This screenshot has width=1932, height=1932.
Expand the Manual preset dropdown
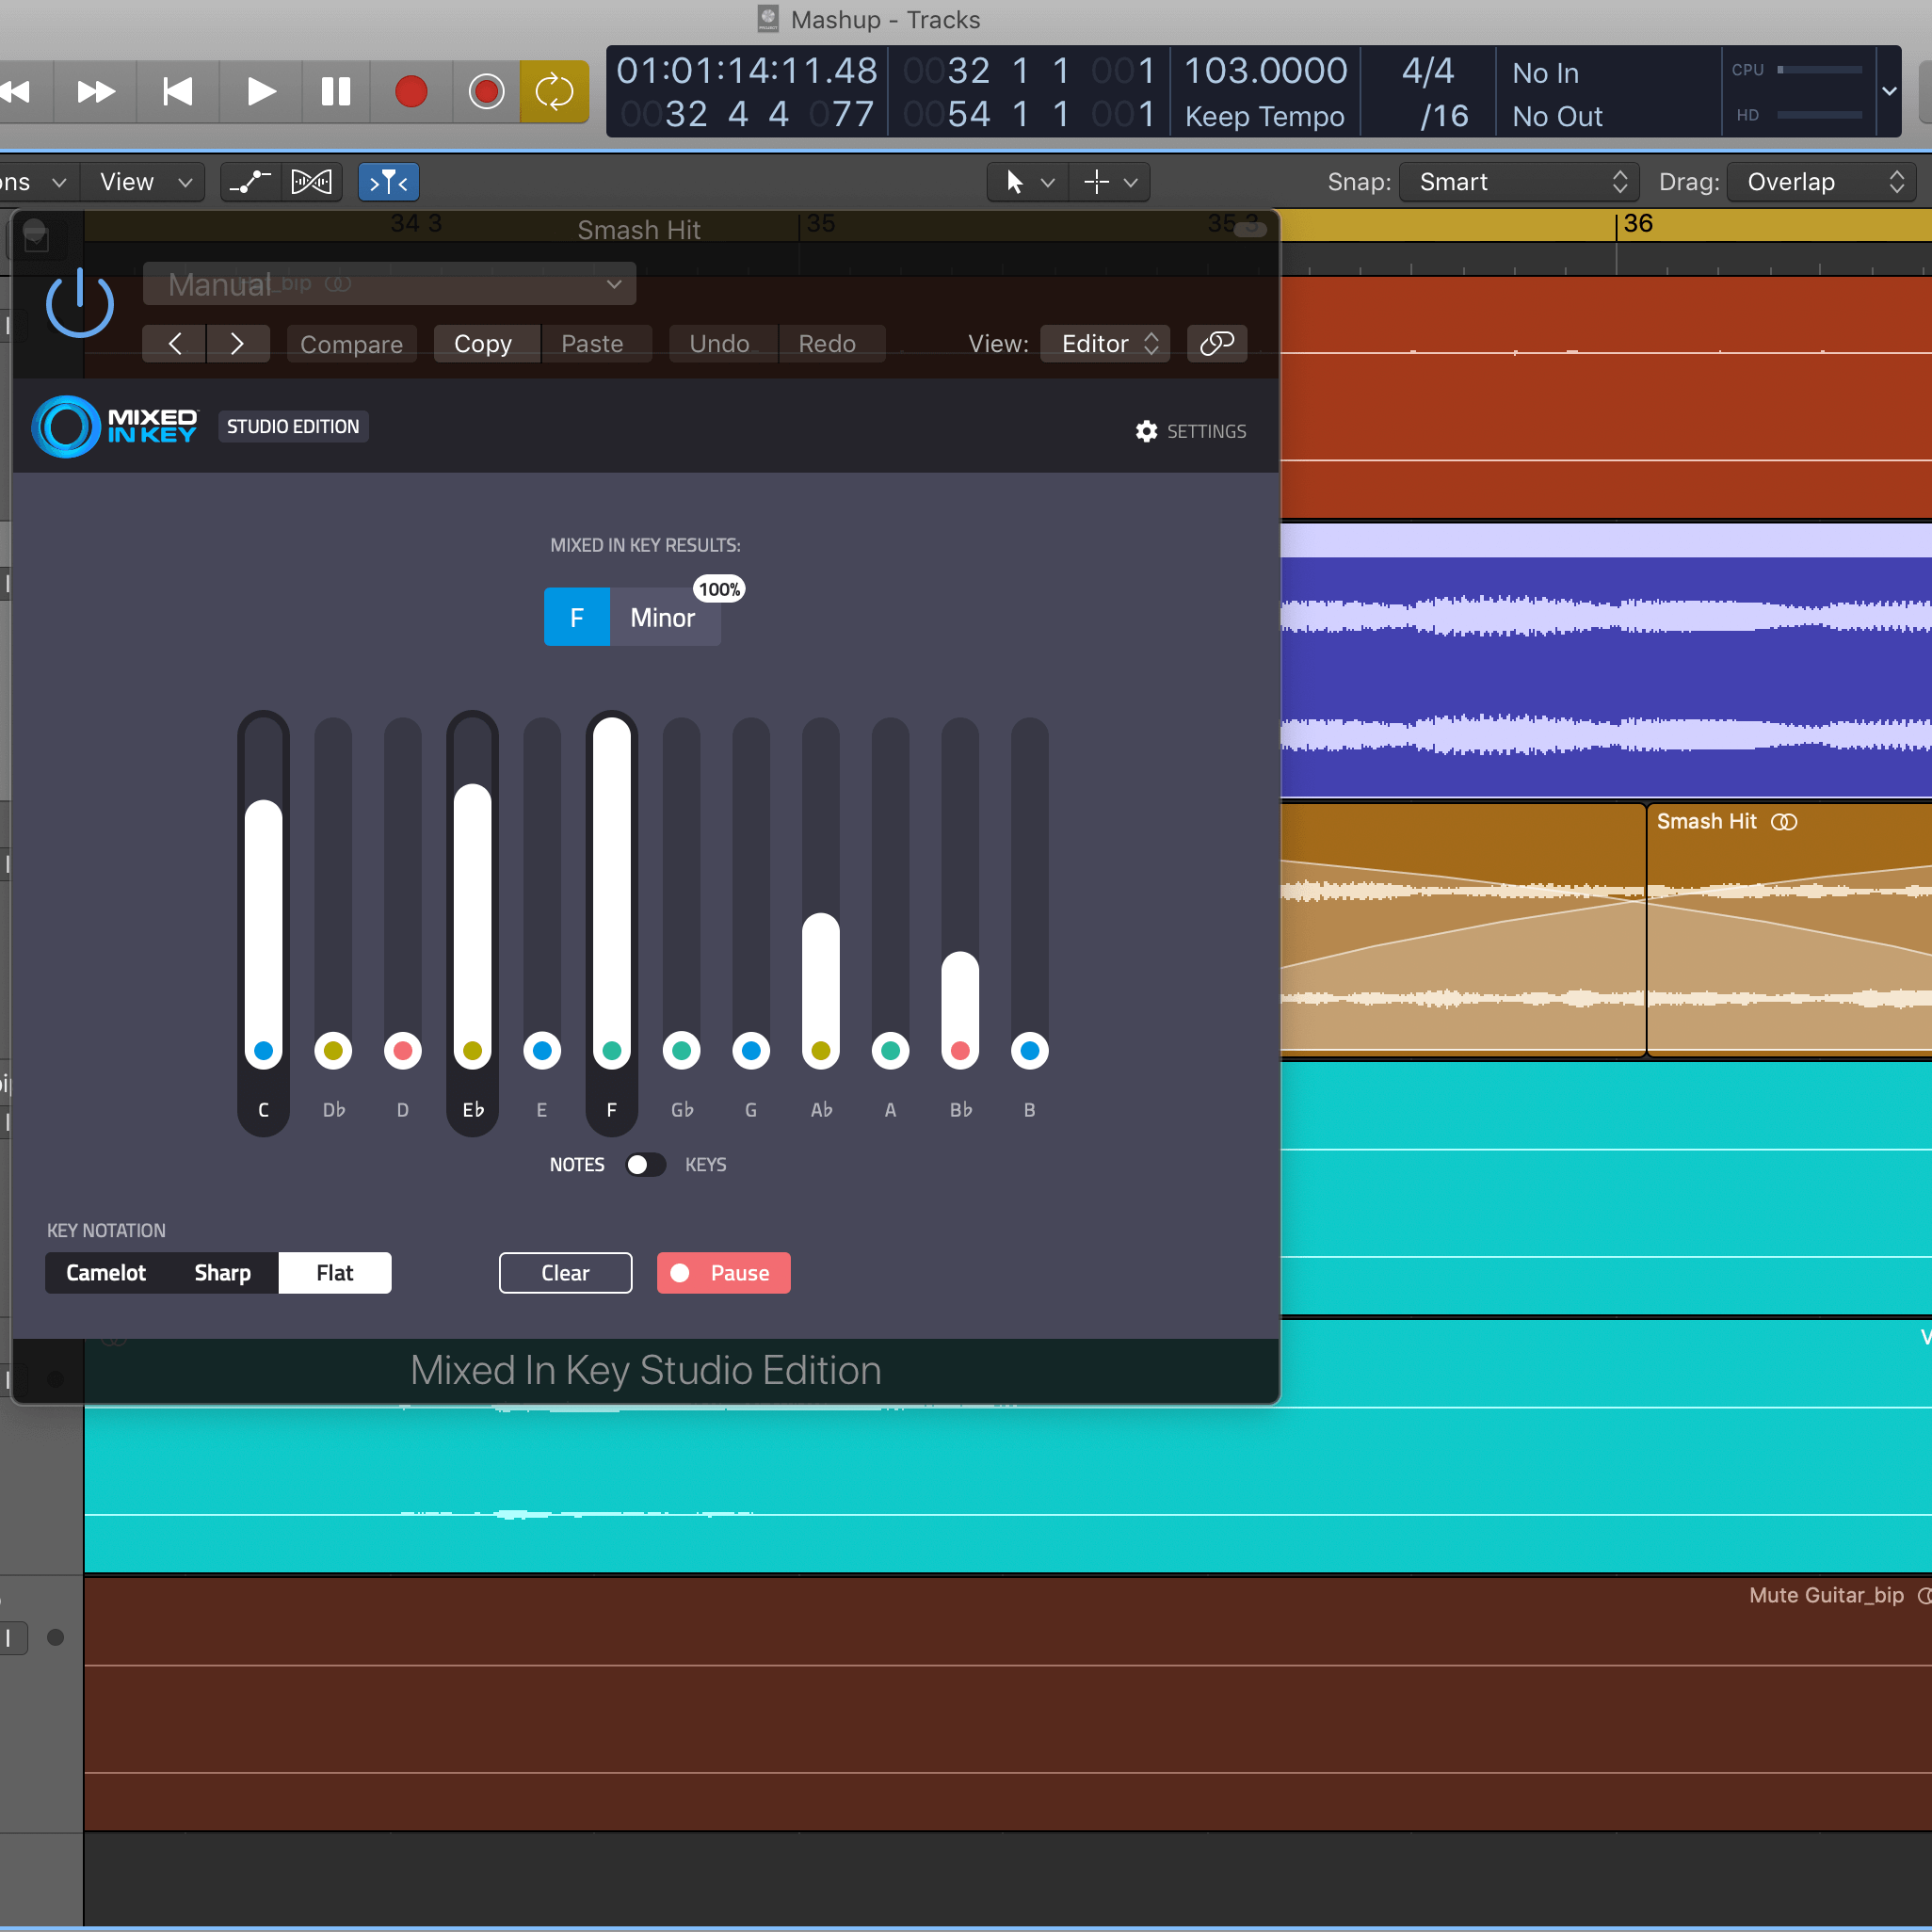click(x=614, y=285)
